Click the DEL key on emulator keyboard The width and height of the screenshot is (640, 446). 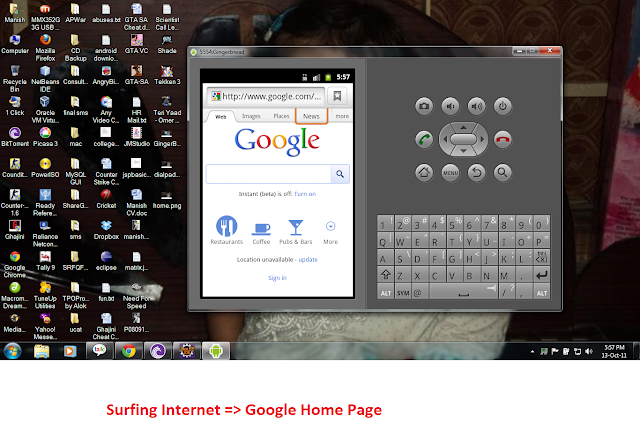(x=541, y=257)
